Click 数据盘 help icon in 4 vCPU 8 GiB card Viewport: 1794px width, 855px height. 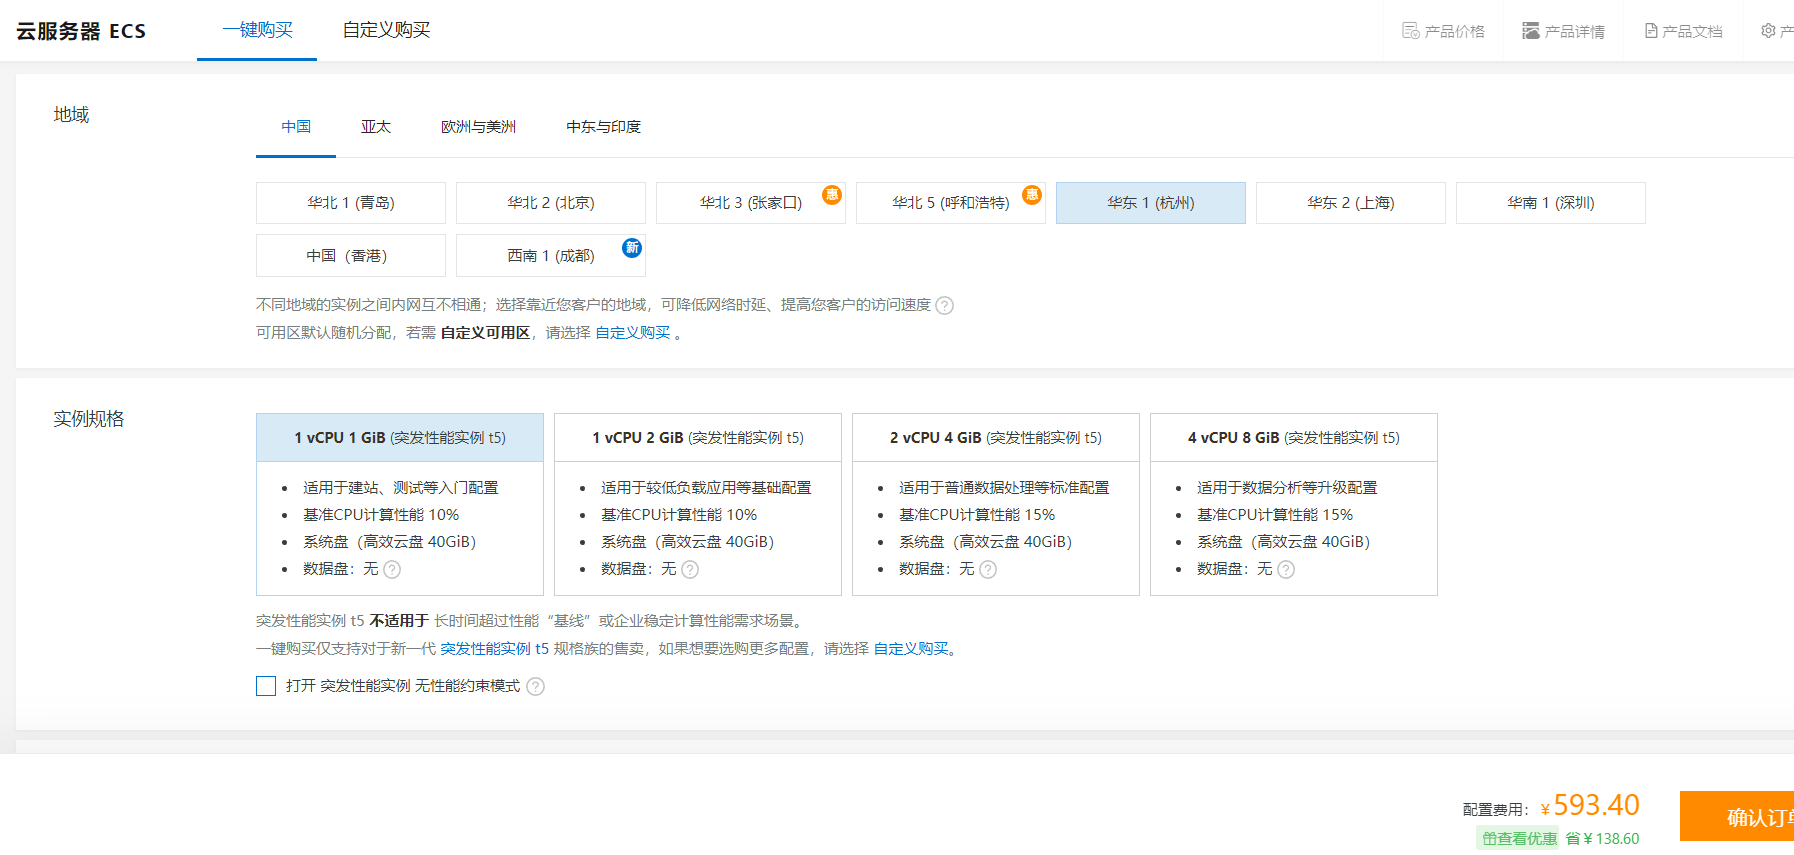pos(1286,569)
